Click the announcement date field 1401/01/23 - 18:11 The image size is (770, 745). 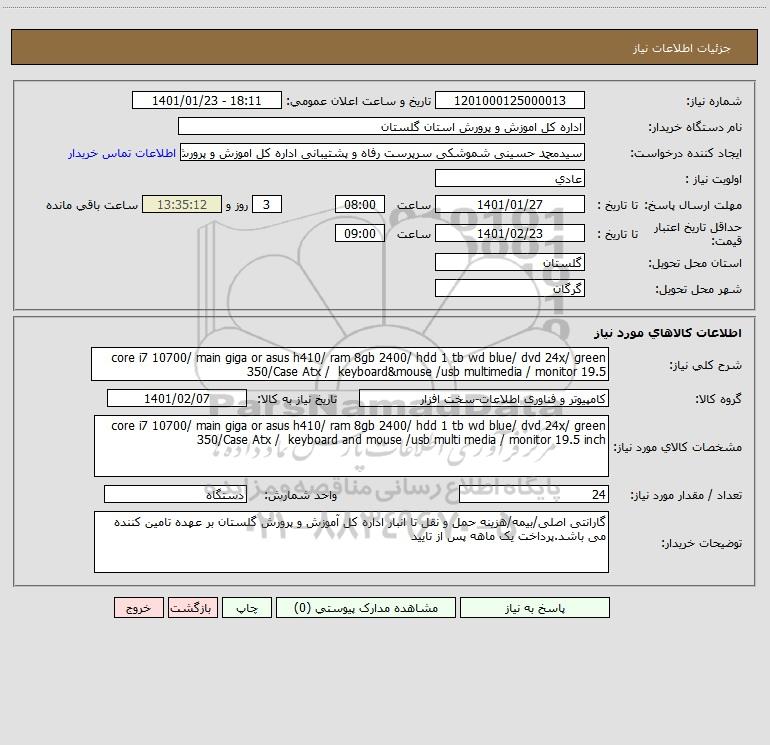click(207, 100)
